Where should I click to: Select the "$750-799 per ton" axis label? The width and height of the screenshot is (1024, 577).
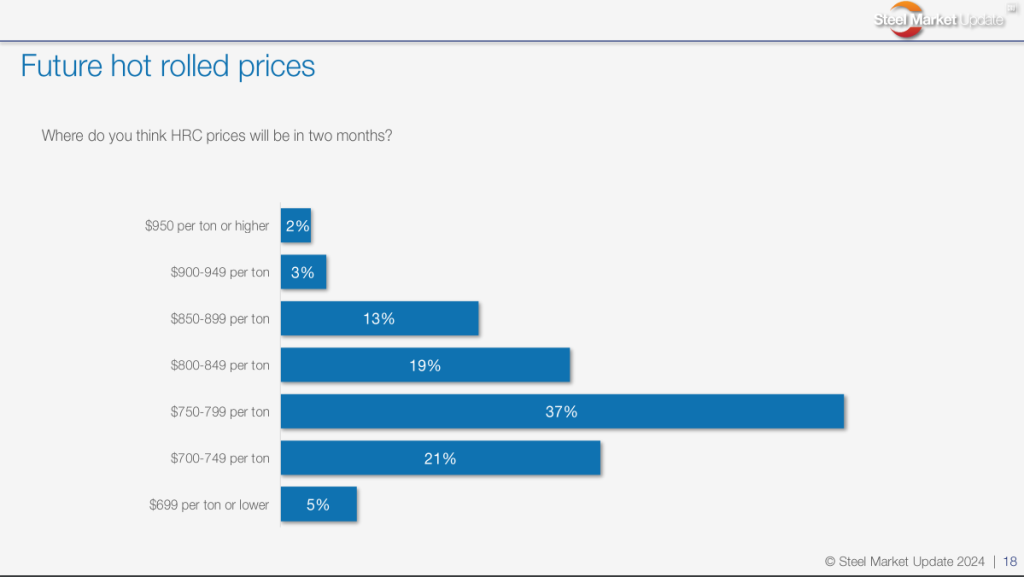[220, 412]
